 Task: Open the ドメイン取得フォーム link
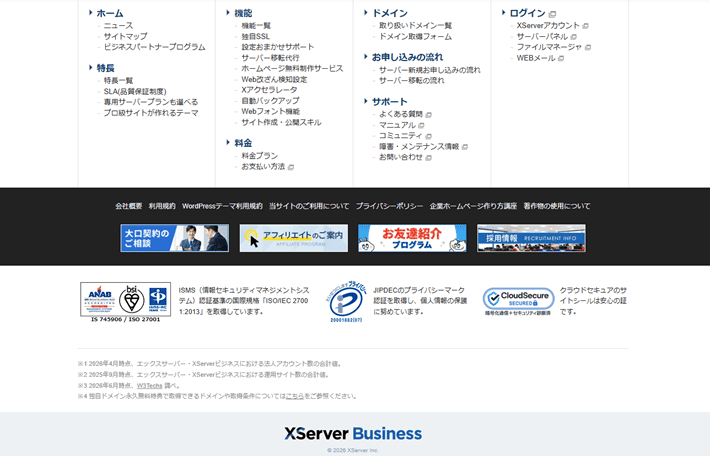(x=415, y=37)
